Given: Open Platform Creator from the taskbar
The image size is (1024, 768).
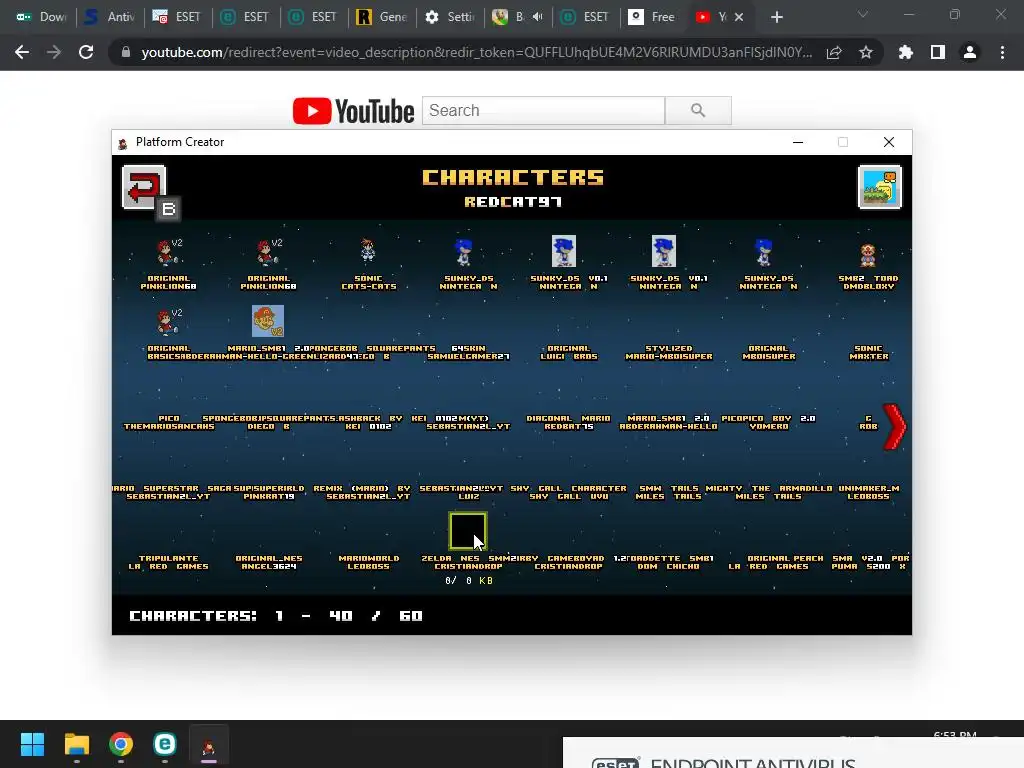Looking at the screenshot, I should click(x=209, y=745).
